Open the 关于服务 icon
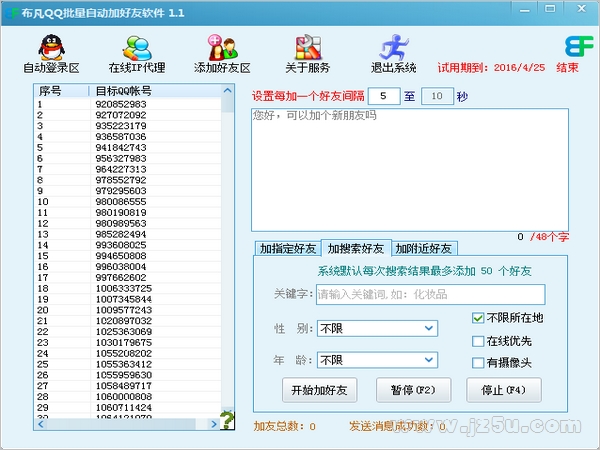The width and height of the screenshot is (600, 450). click(x=308, y=48)
